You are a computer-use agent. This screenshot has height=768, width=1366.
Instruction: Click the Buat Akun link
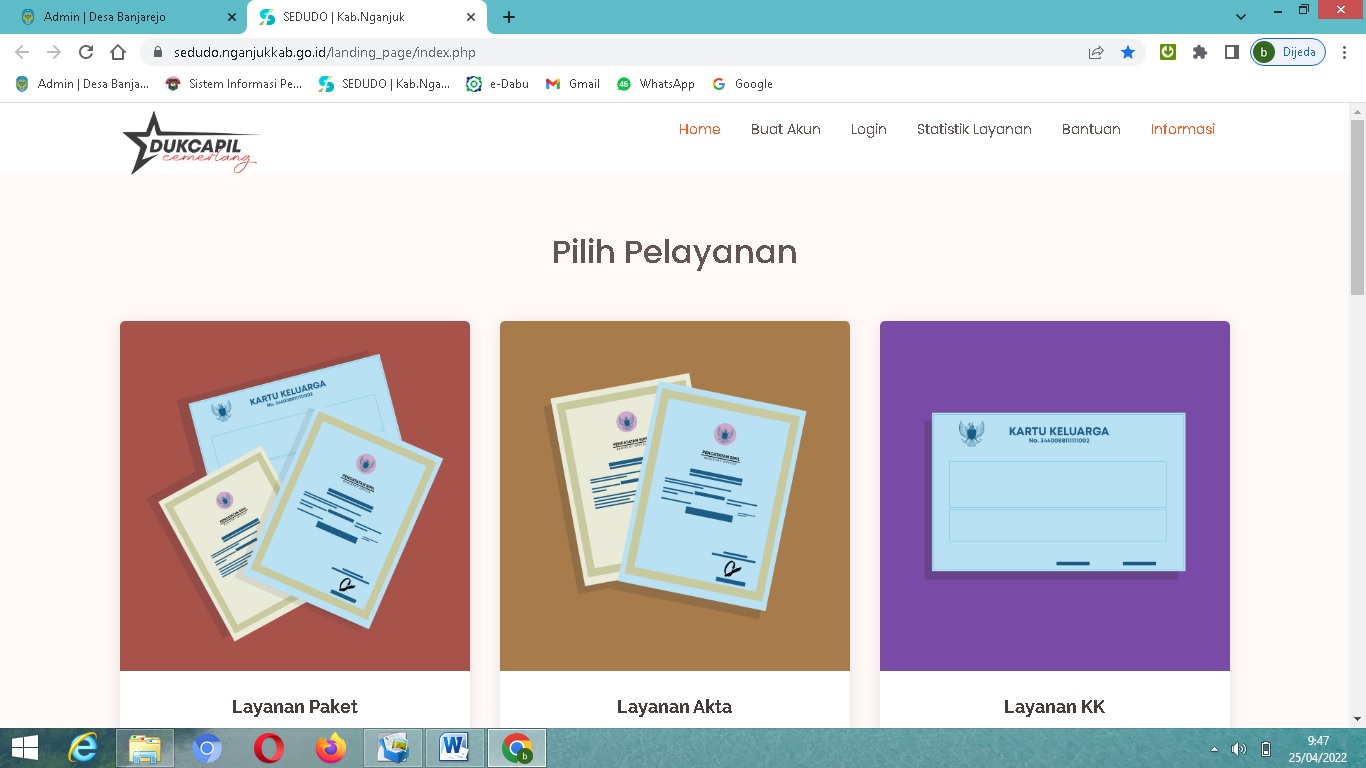point(785,129)
